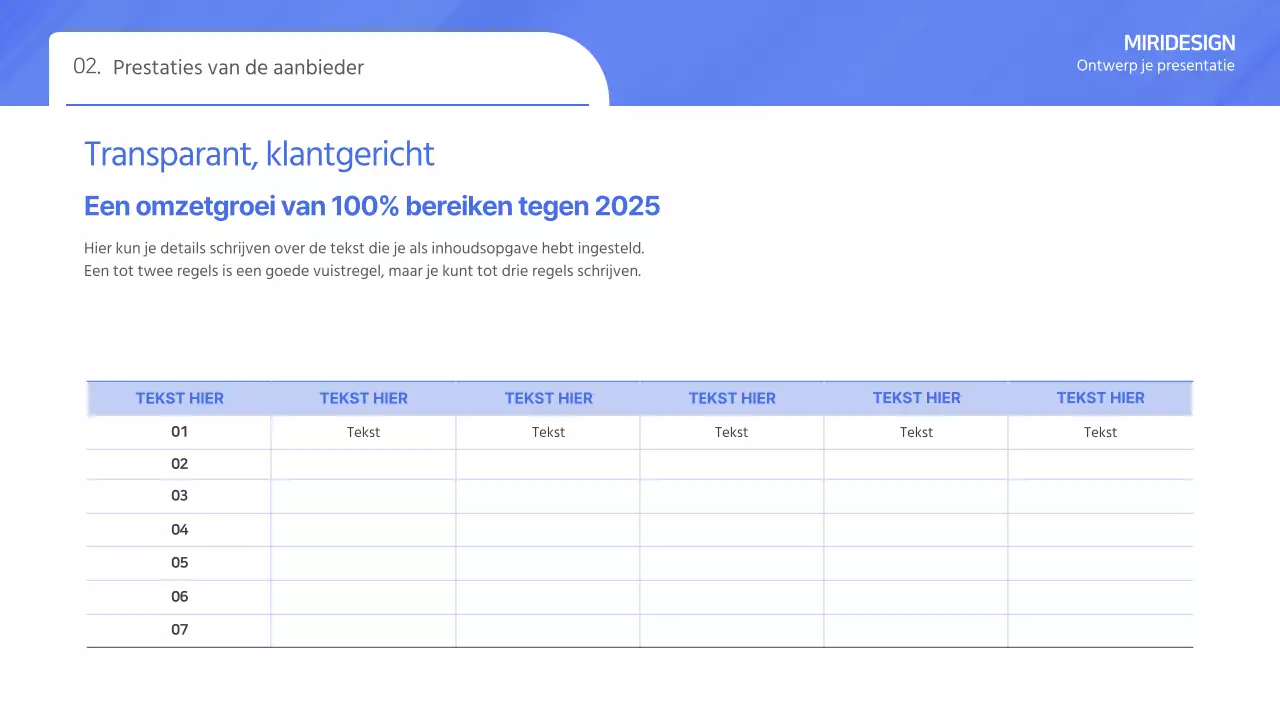This screenshot has height=720, width=1280.
Task: Select the 'Tekst' cell in the fifth column
Action: [916, 432]
